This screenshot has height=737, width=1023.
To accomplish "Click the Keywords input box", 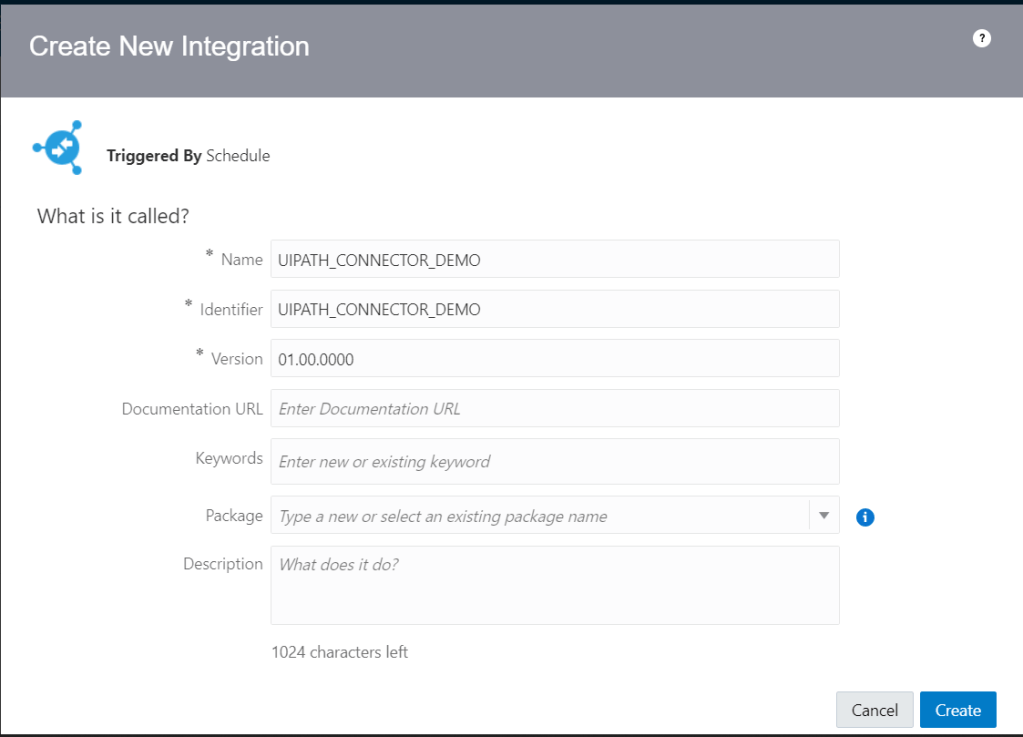I will [x=554, y=461].
